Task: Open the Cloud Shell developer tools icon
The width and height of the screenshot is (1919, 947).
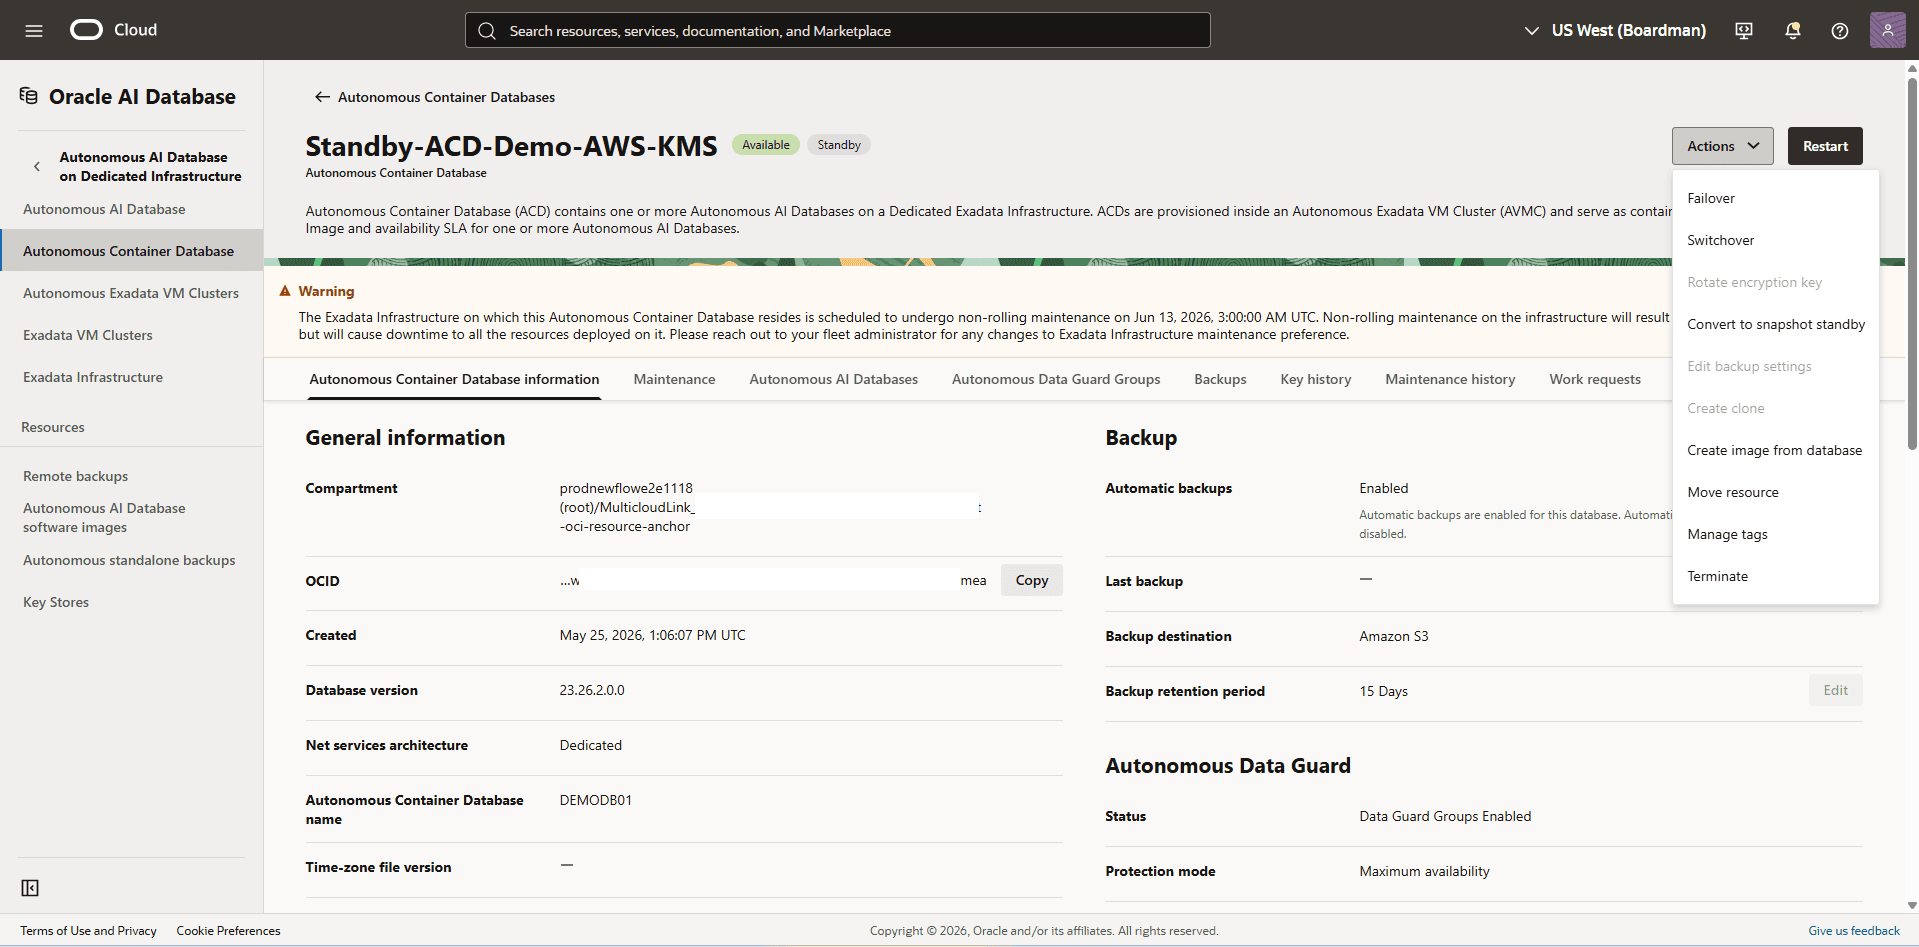Action: point(1744,30)
